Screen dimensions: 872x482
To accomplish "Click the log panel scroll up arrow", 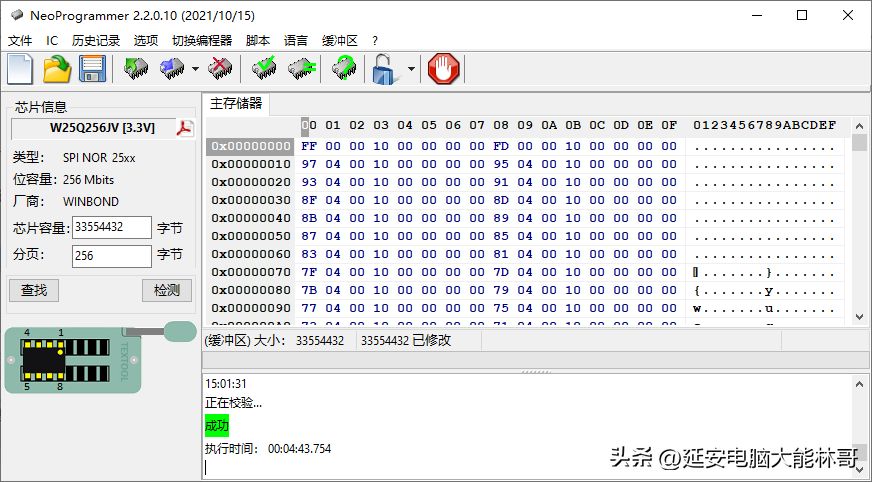I will (x=860, y=384).
